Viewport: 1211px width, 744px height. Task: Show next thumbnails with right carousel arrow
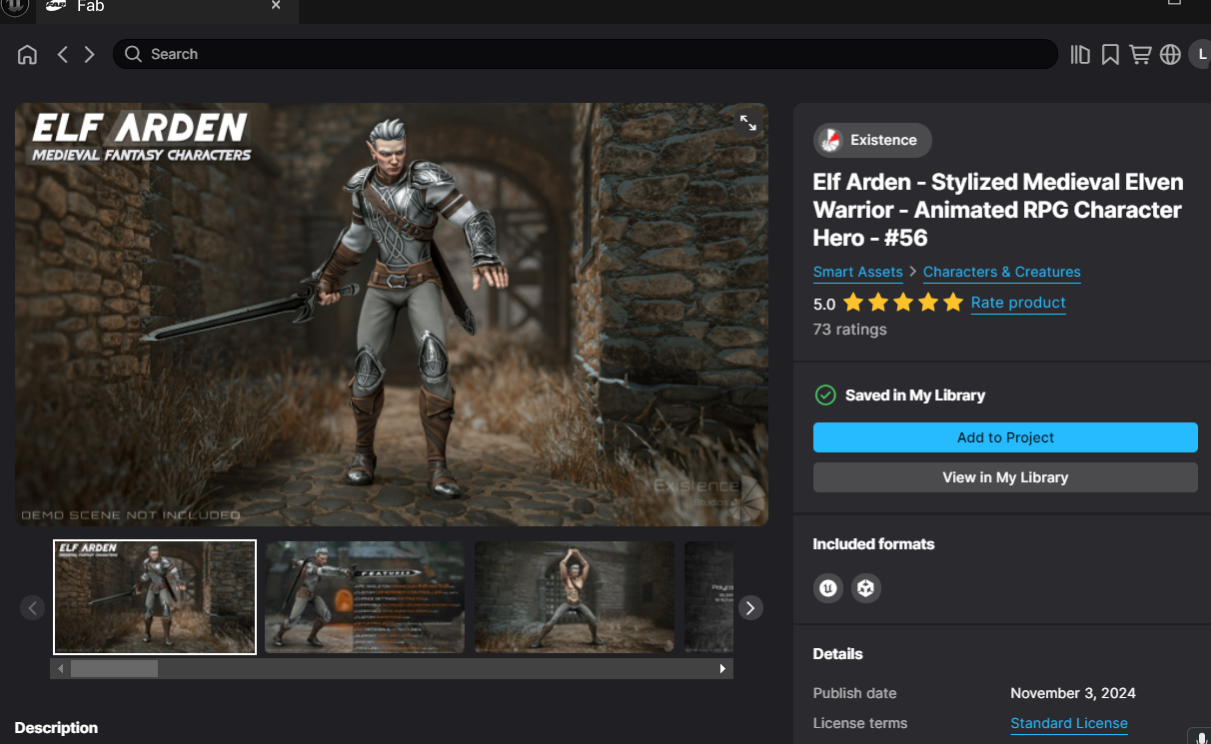(751, 607)
